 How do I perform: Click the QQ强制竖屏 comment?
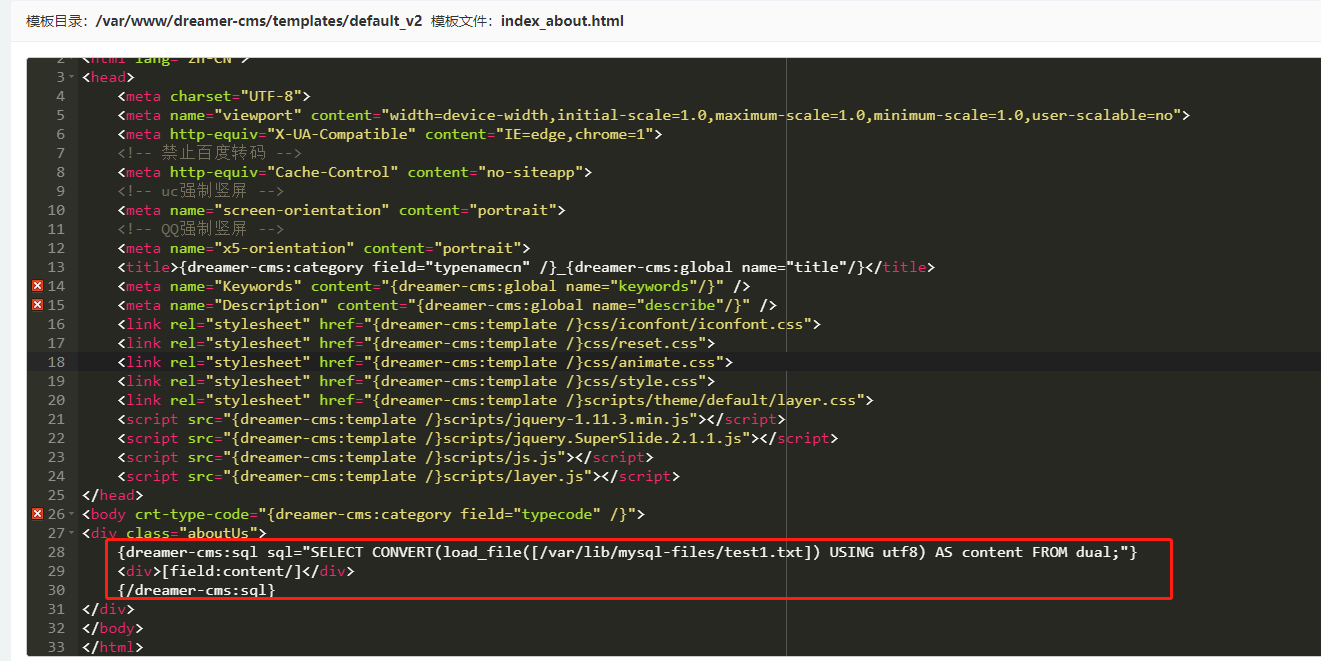pyautogui.click(x=200, y=229)
